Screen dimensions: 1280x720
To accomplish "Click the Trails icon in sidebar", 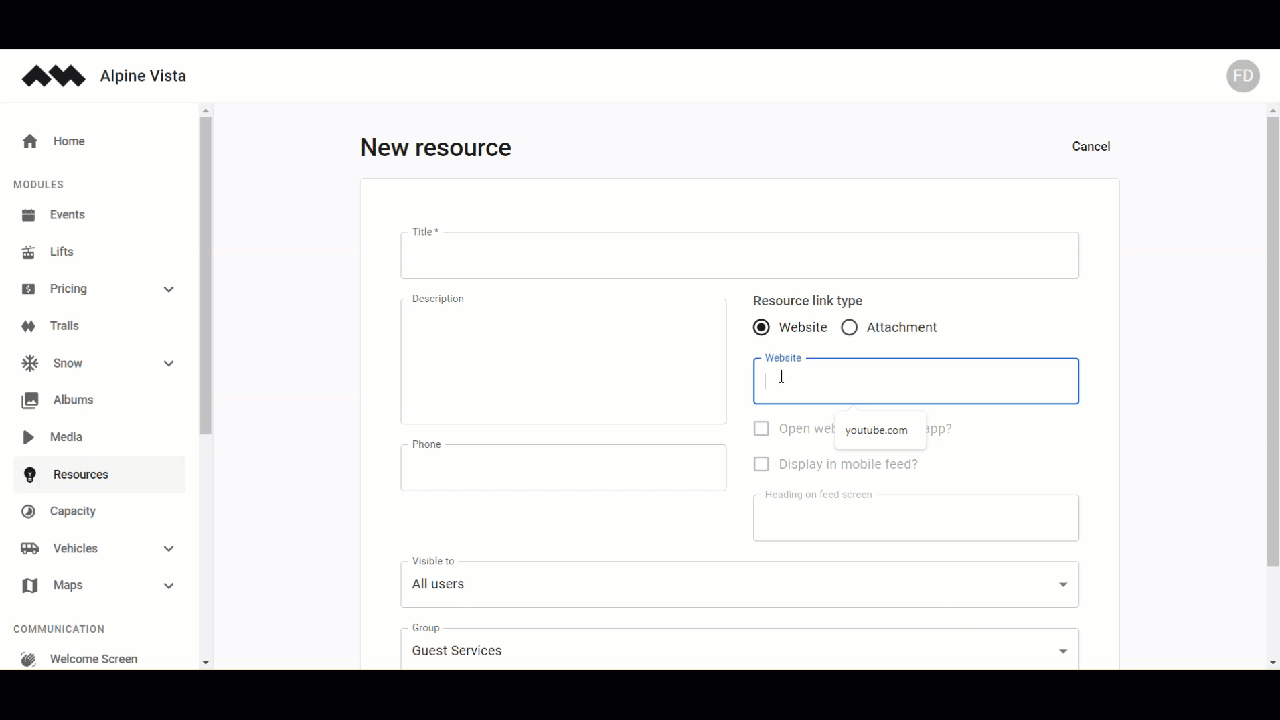I will (28, 326).
